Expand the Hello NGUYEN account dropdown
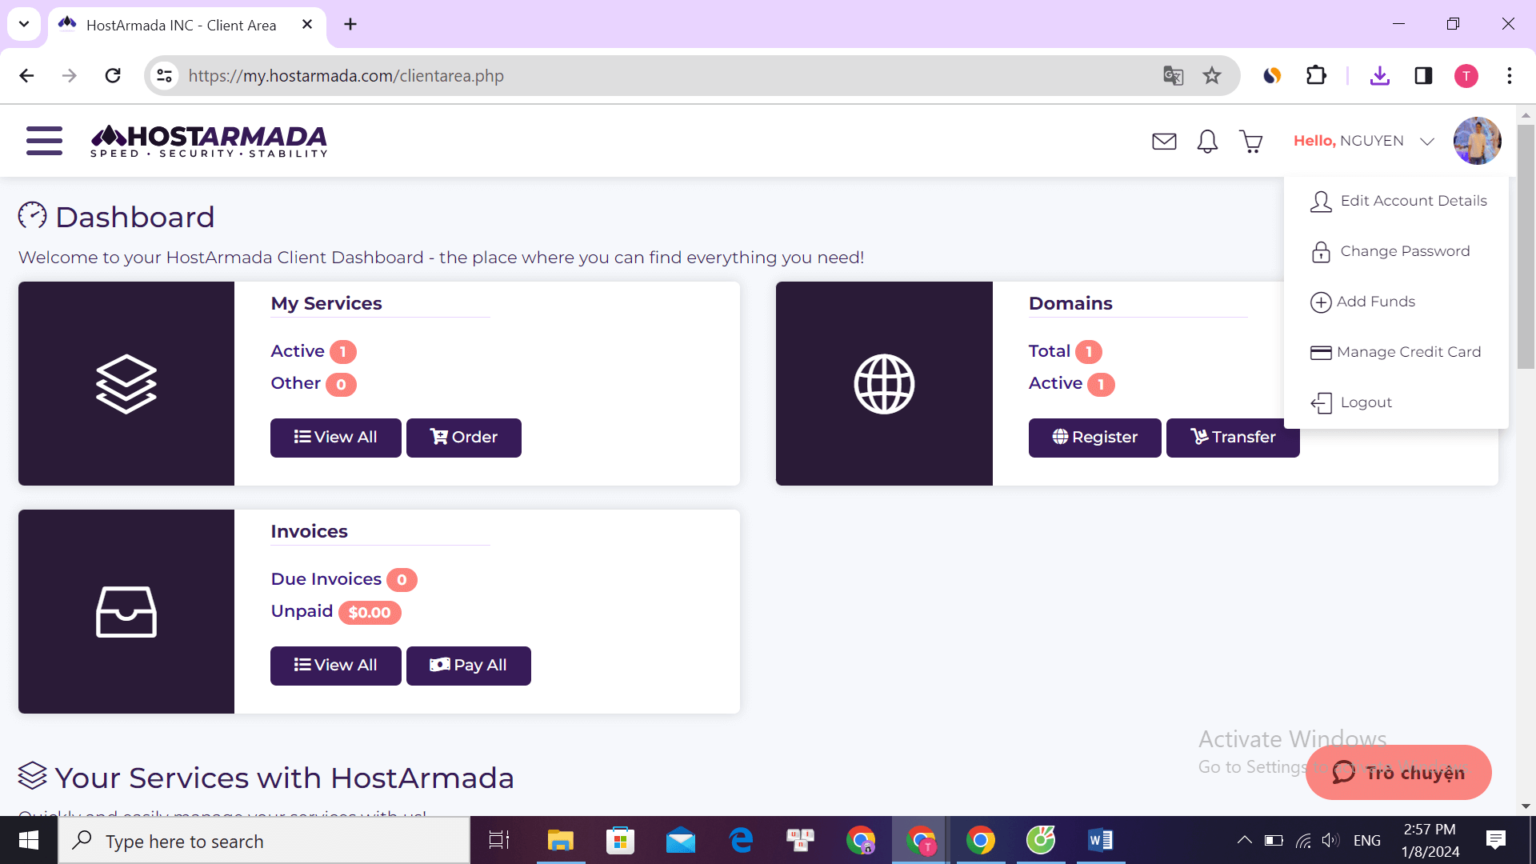The height and width of the screenshot is (864, 1536). tap(1363, 141)
